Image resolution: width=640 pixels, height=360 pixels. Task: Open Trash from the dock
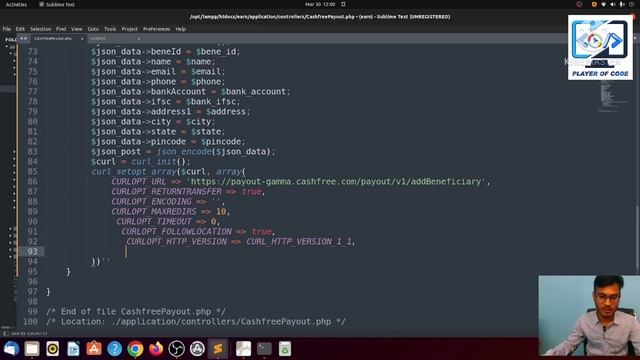[x=285, y=349]
